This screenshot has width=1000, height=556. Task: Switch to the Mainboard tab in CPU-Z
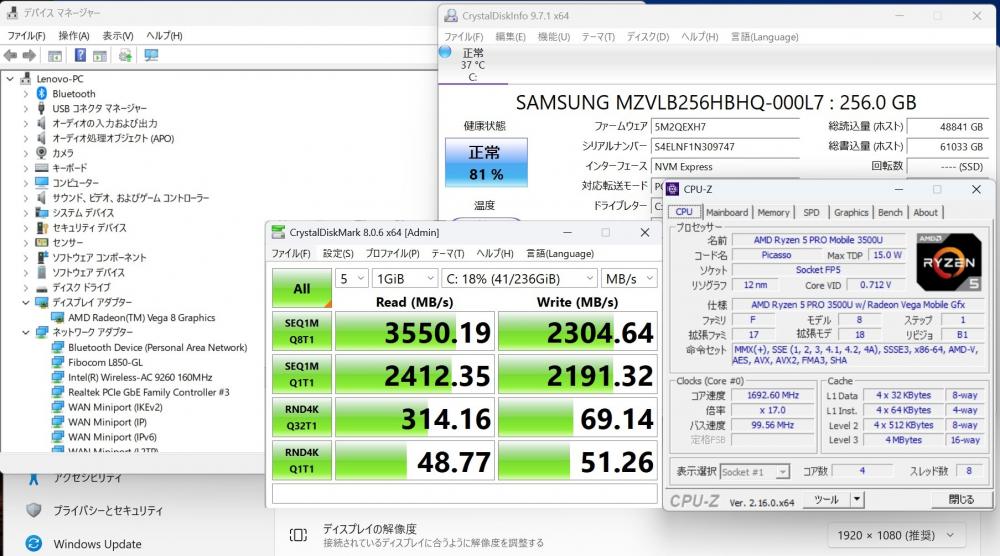pyautogui.click(x=727, y=212)
